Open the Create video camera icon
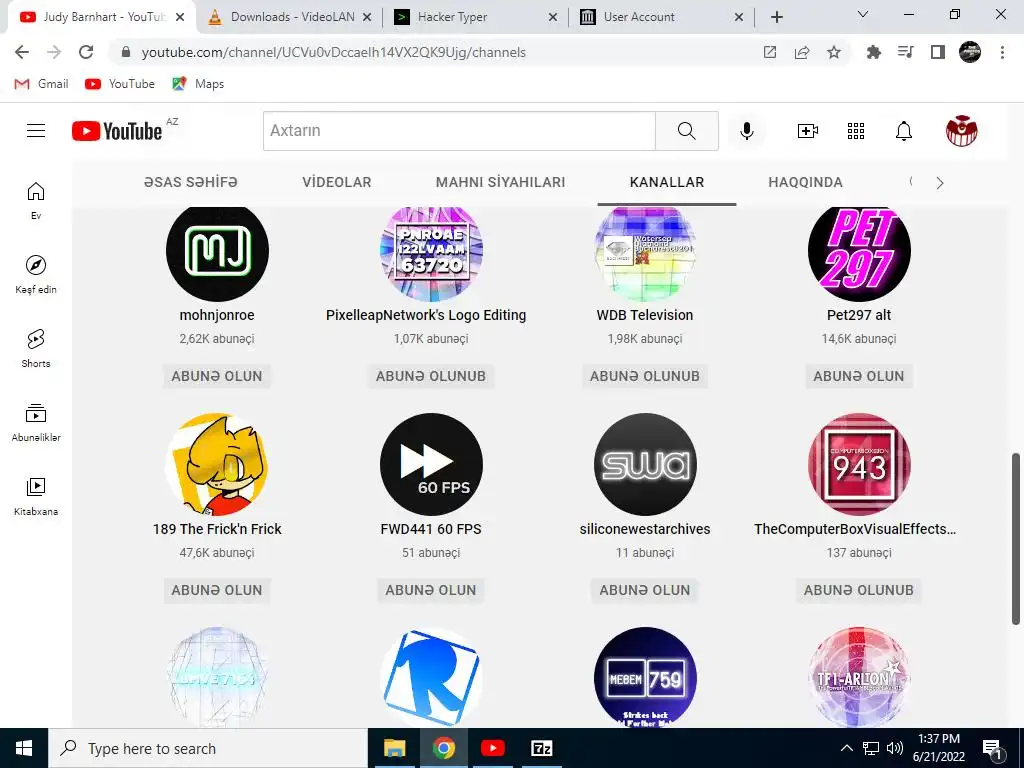The image size is (1024, 768). pyautogui.click(x=808, y=131)
